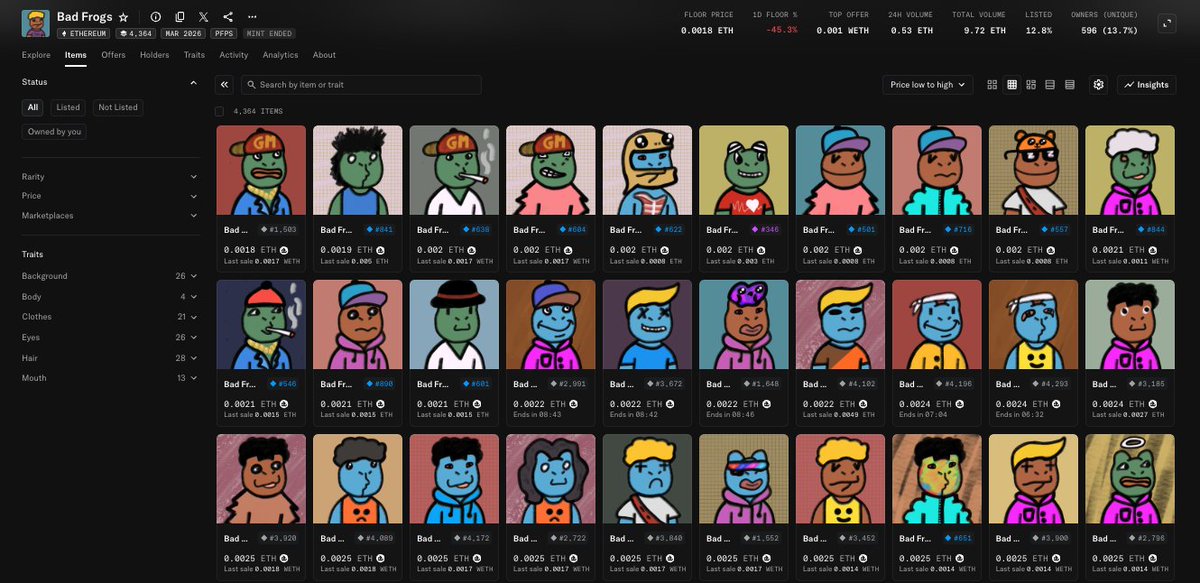This screenshot has height=583, width=1200.
Task: Expand the Body trait filter
Action: [x=110, y=296]
